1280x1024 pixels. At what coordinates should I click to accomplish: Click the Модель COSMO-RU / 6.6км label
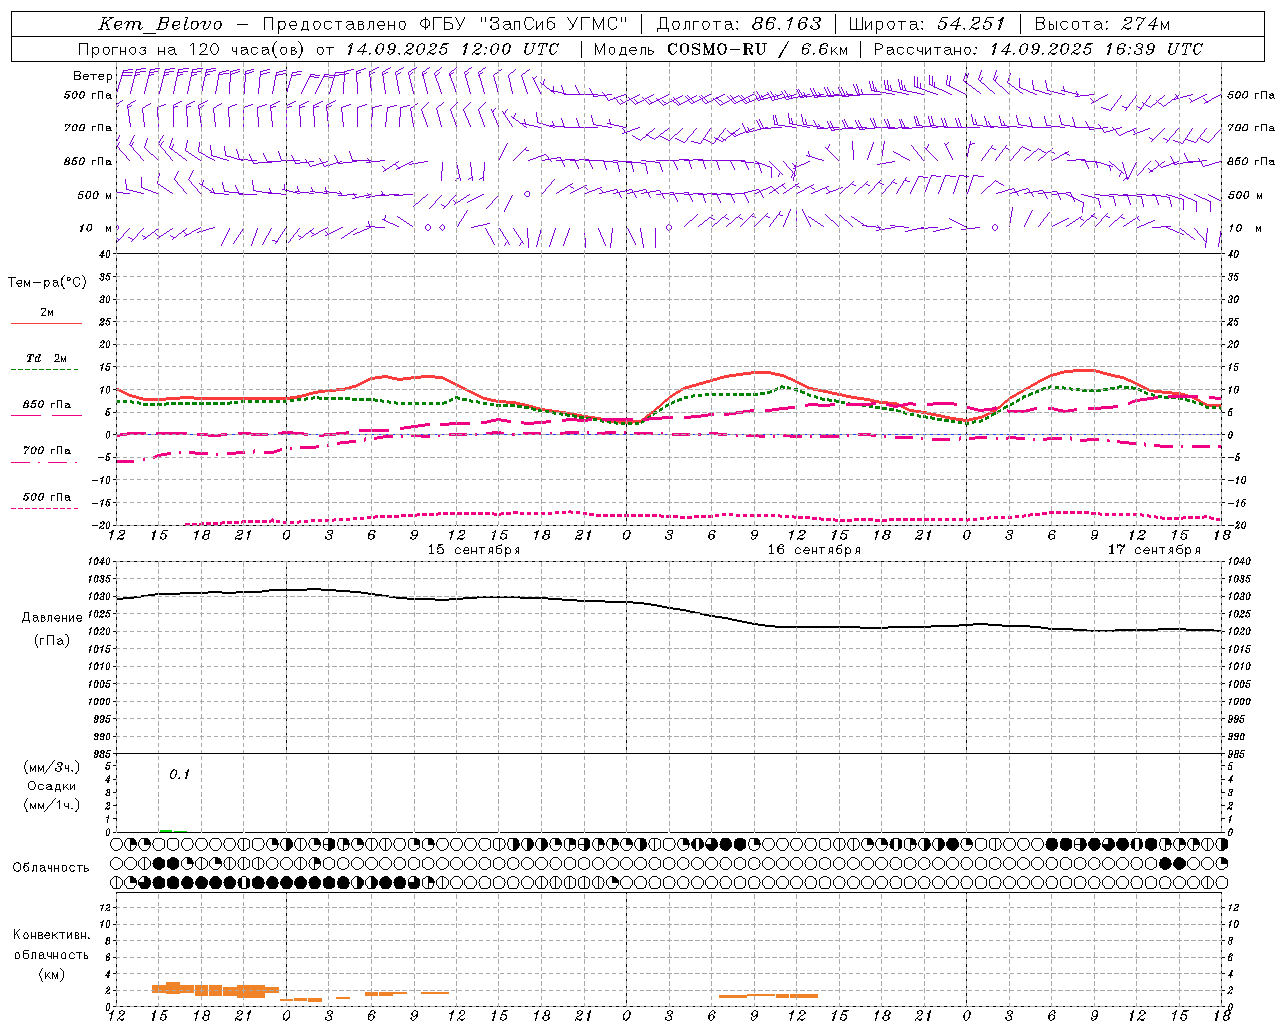pos(721,49)
